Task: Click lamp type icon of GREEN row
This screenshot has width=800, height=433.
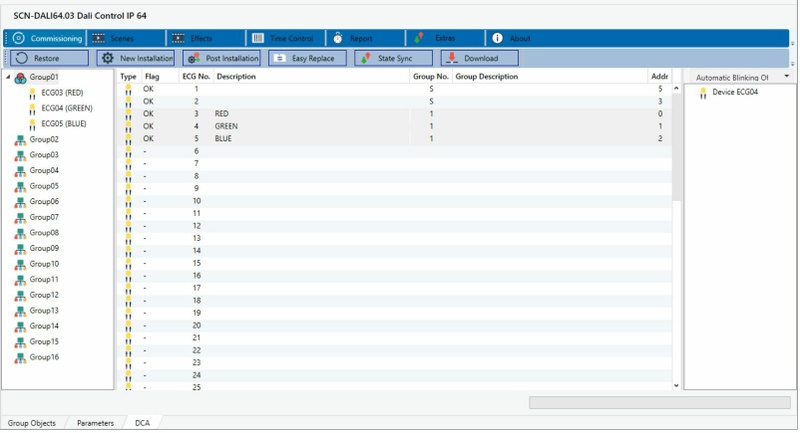Action: point(128,126)
